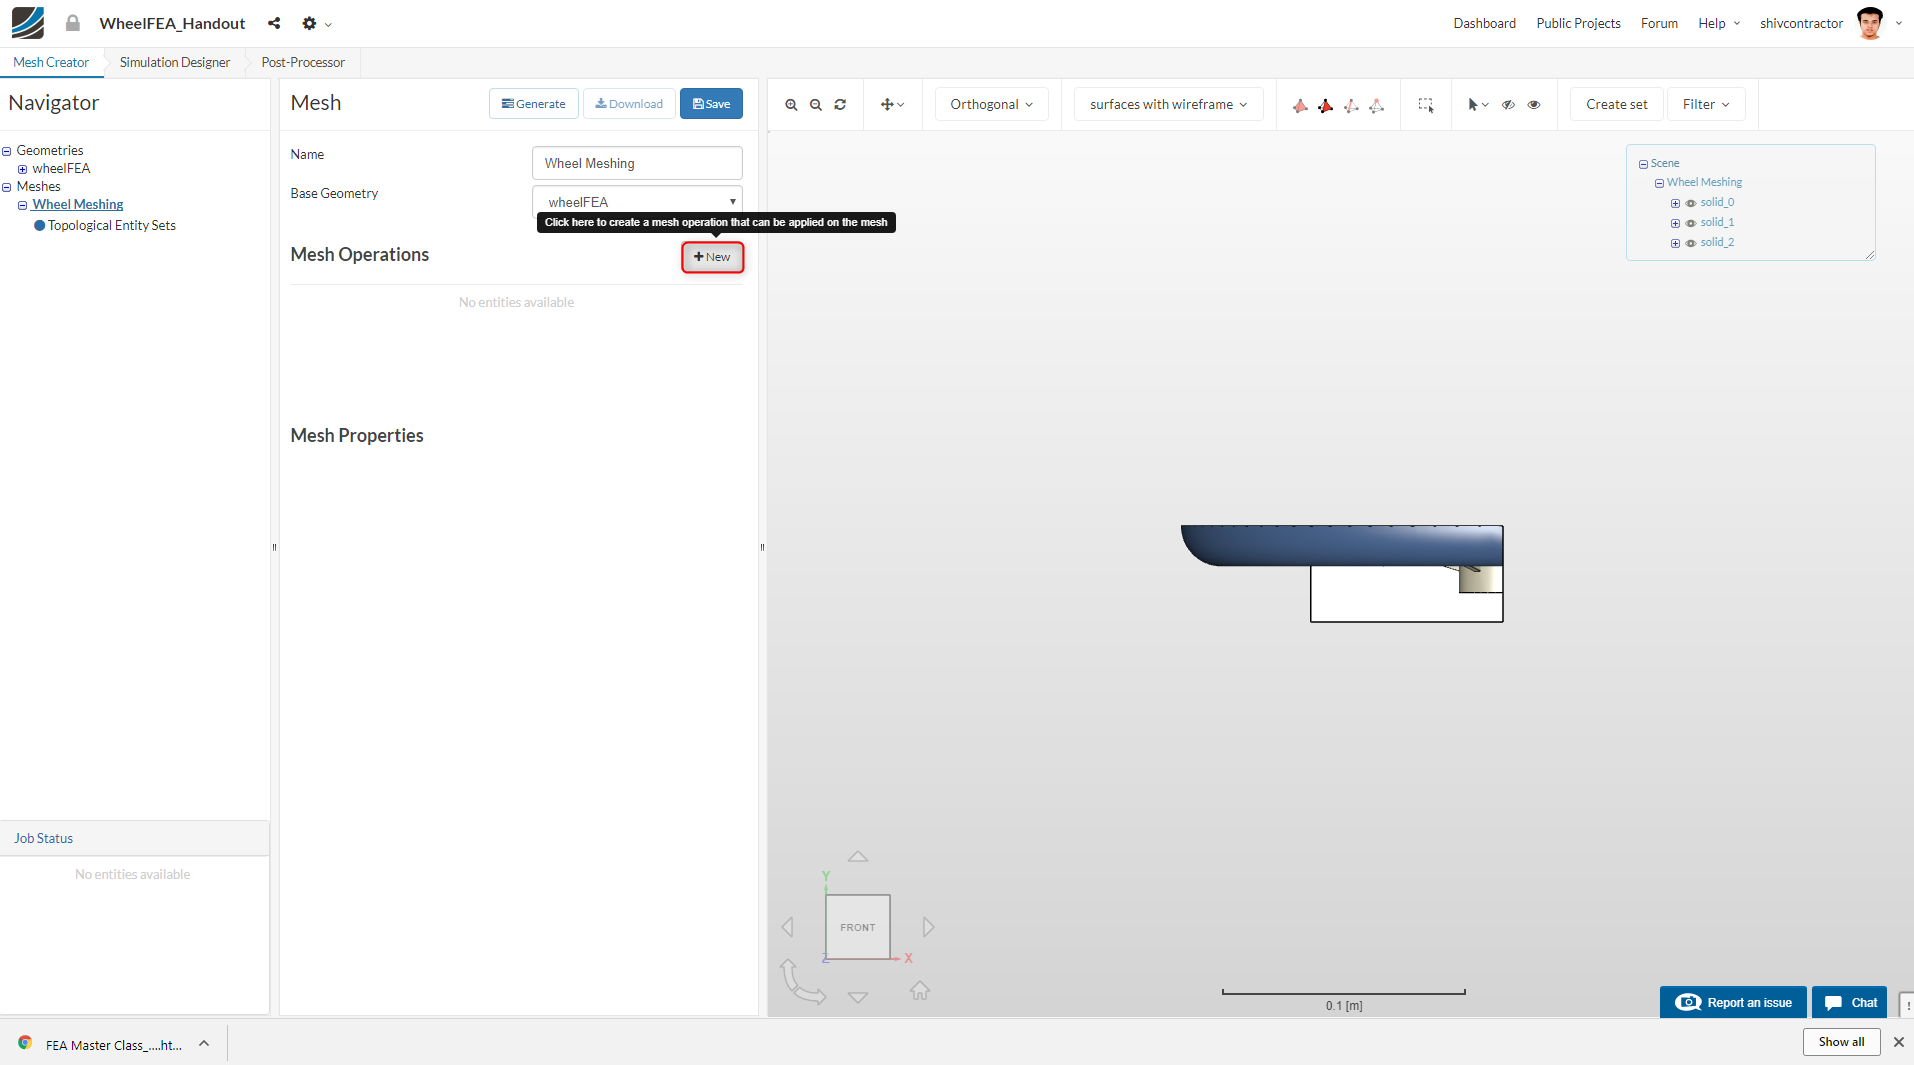Image resolution: width=1914 pixels, height=1065 pixels.
Task: Open the Help menu
Action: tap(1719, 23)
